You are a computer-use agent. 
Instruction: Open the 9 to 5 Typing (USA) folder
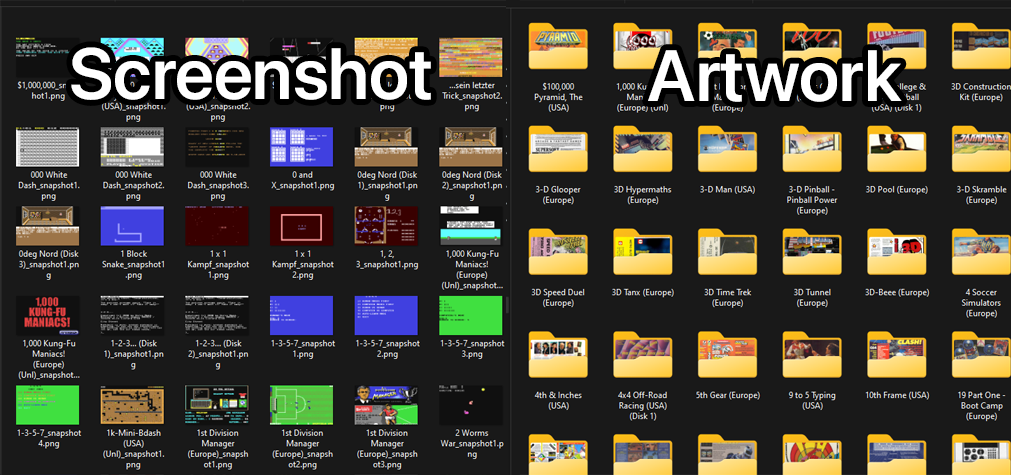pyautogui.click(x=812, y=354)
